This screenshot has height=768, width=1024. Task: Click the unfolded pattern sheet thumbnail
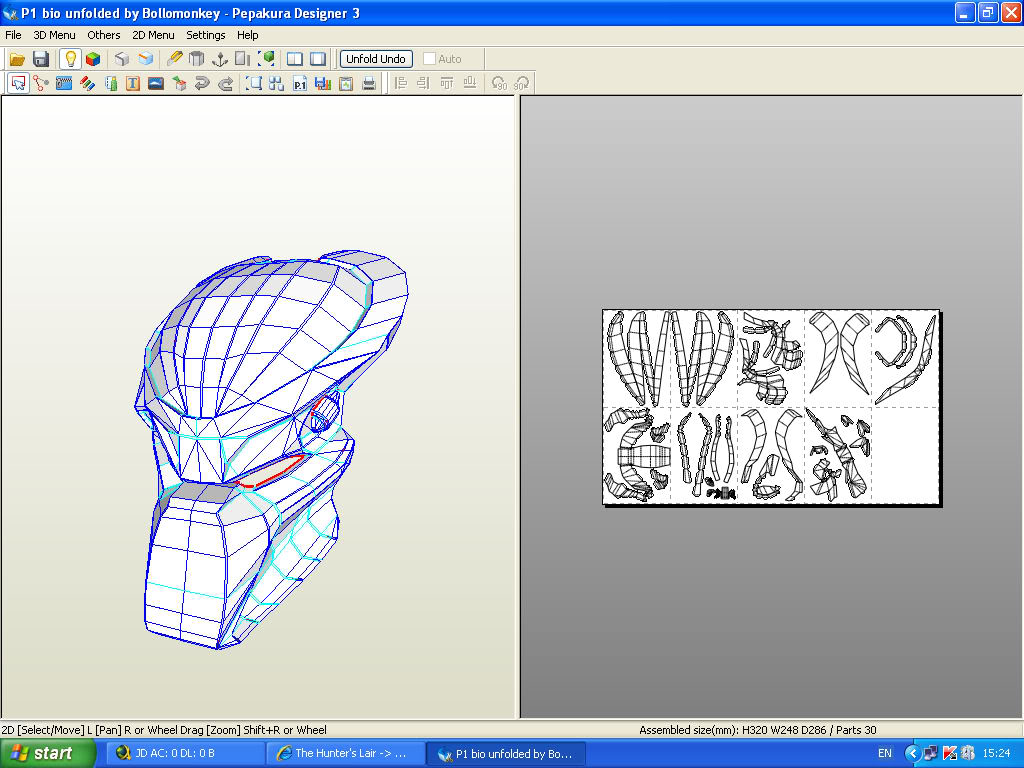(771, 407)
